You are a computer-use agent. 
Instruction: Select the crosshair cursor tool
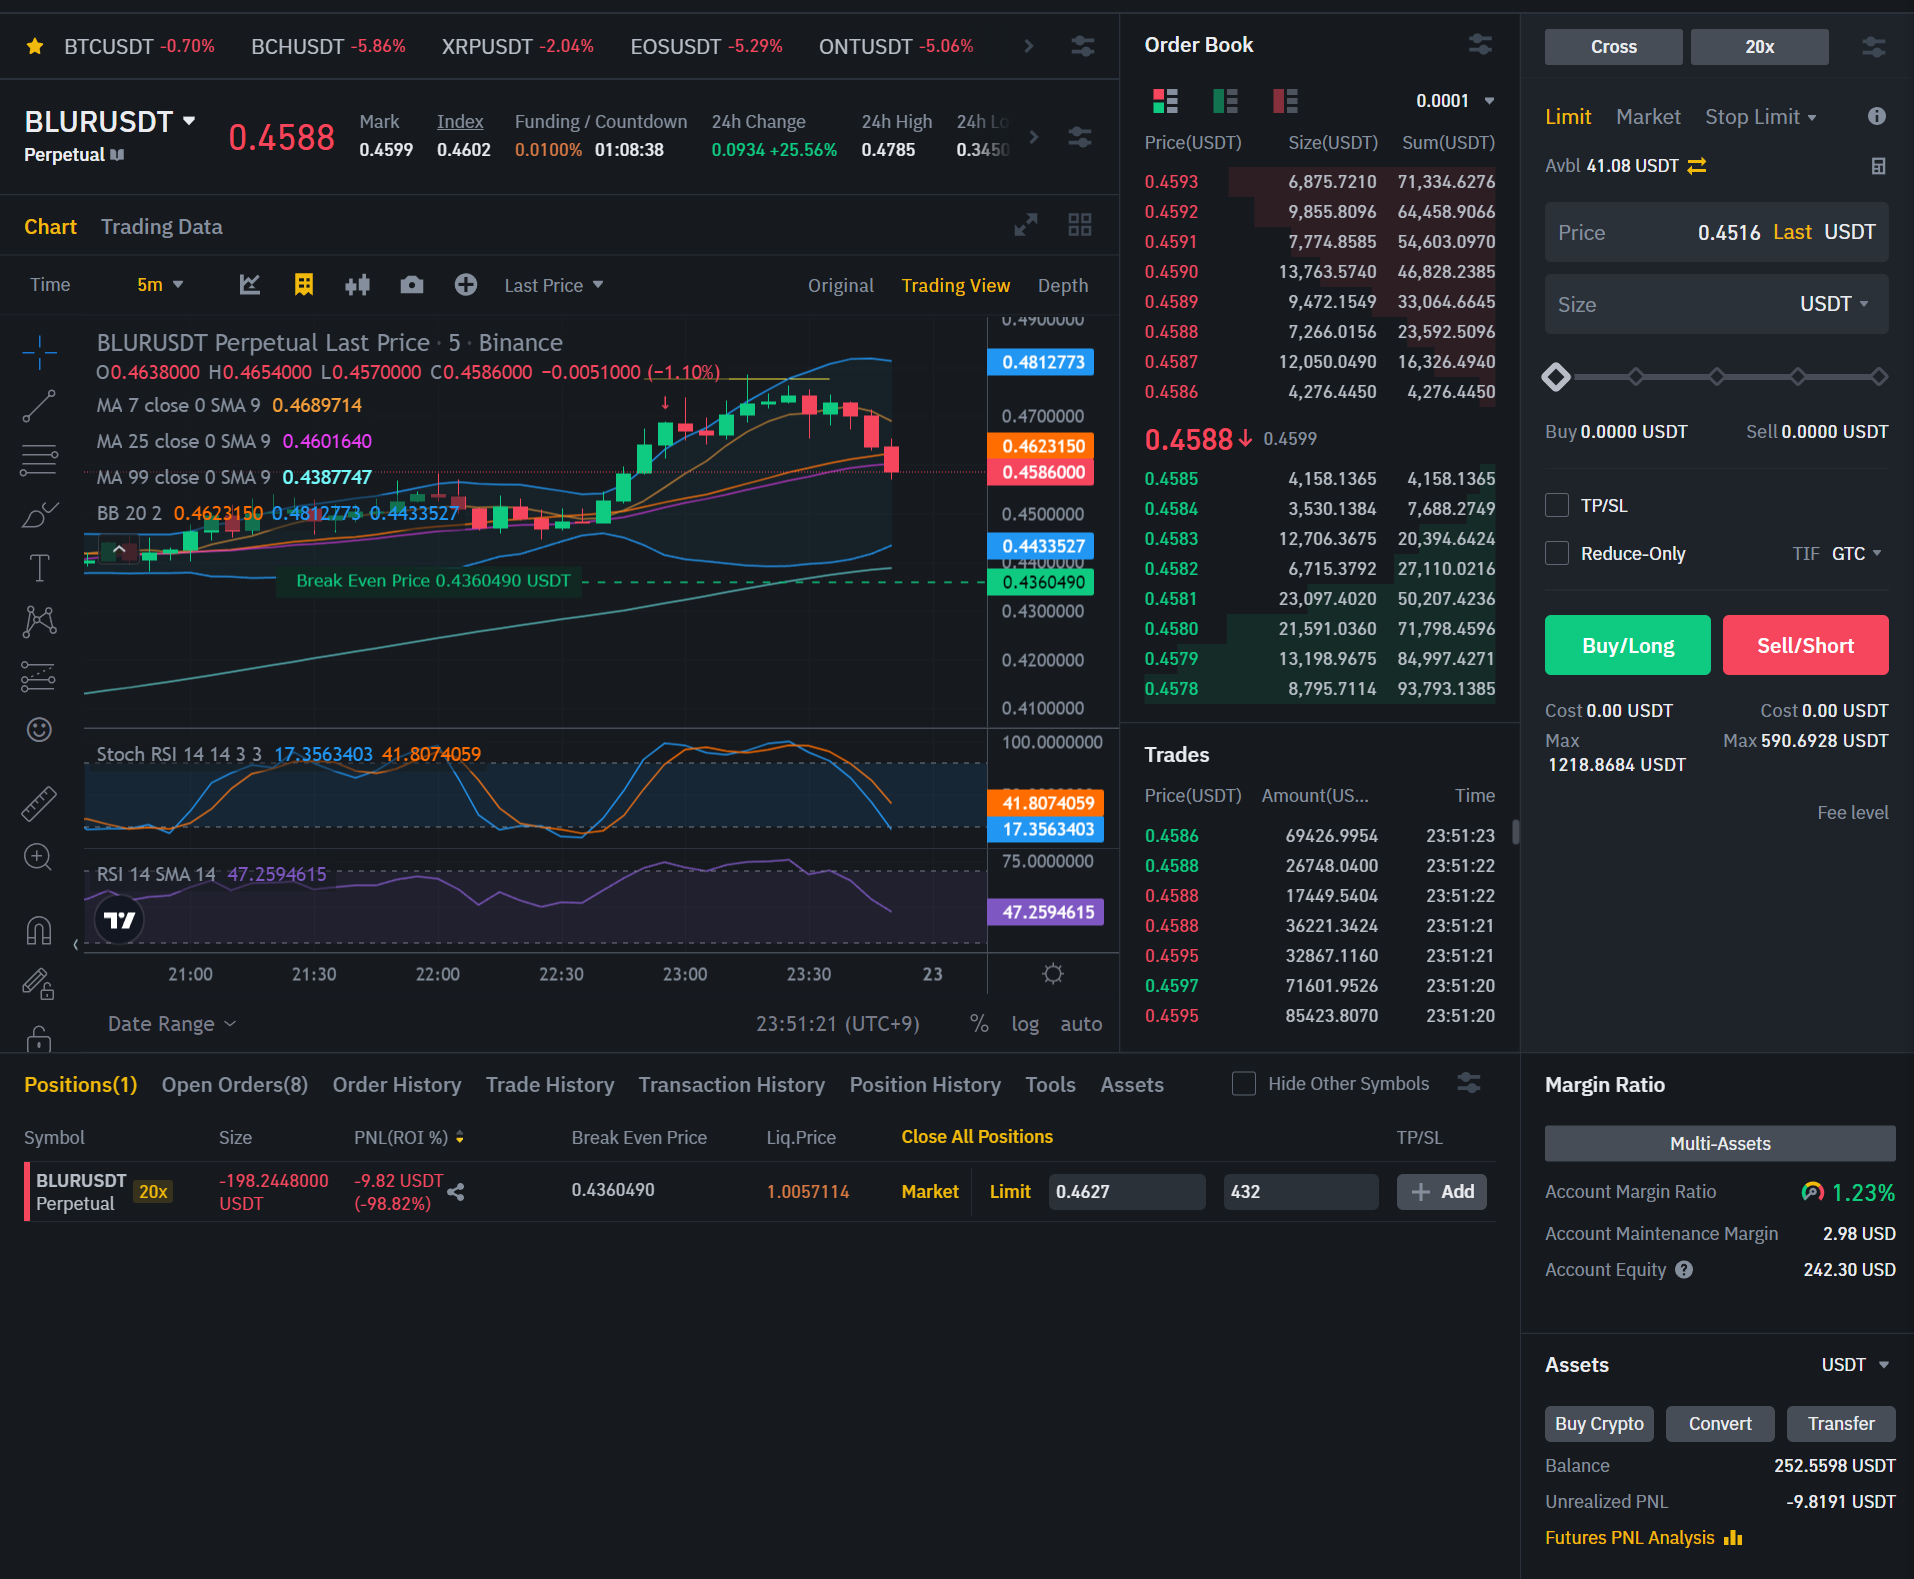(39, 352)
